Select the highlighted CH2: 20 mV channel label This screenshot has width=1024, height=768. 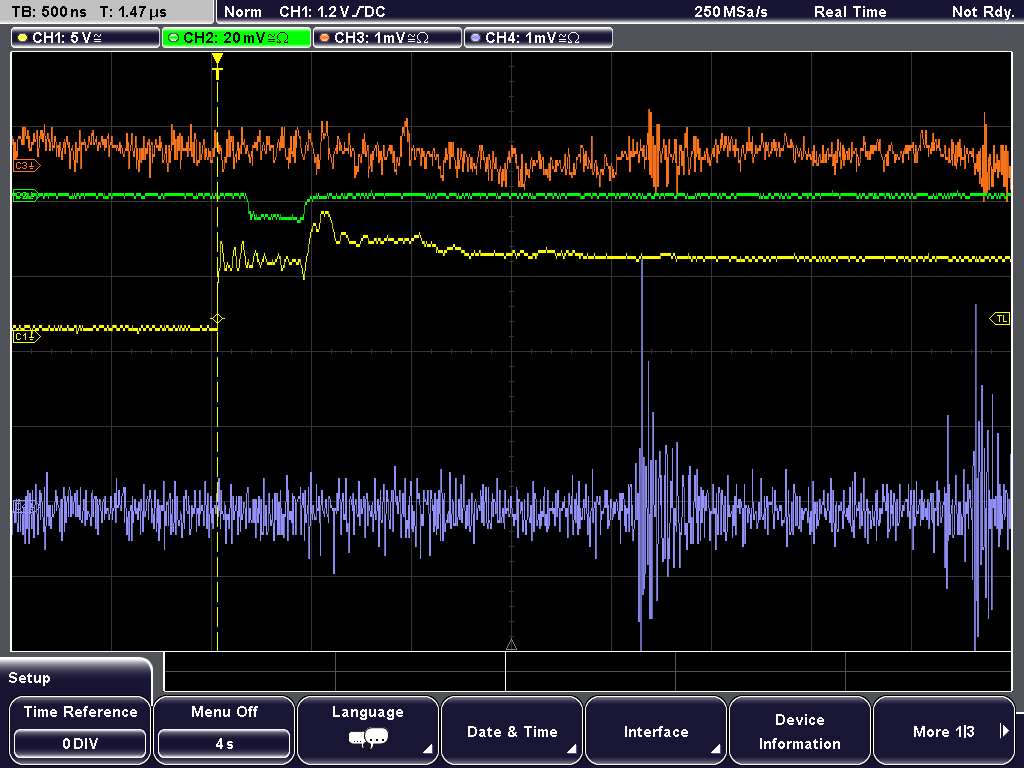(236, 38)
